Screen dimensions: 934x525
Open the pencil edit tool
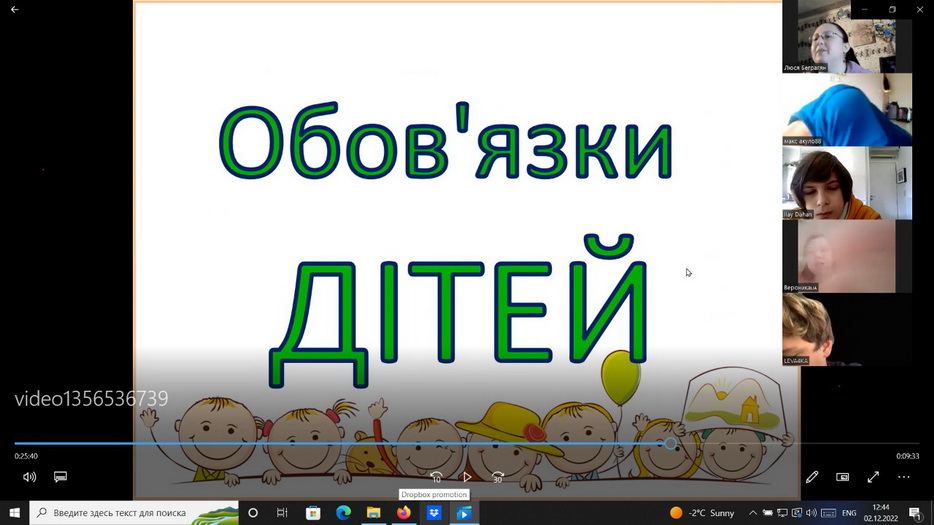pyautogui.click(x=812, y=477)
